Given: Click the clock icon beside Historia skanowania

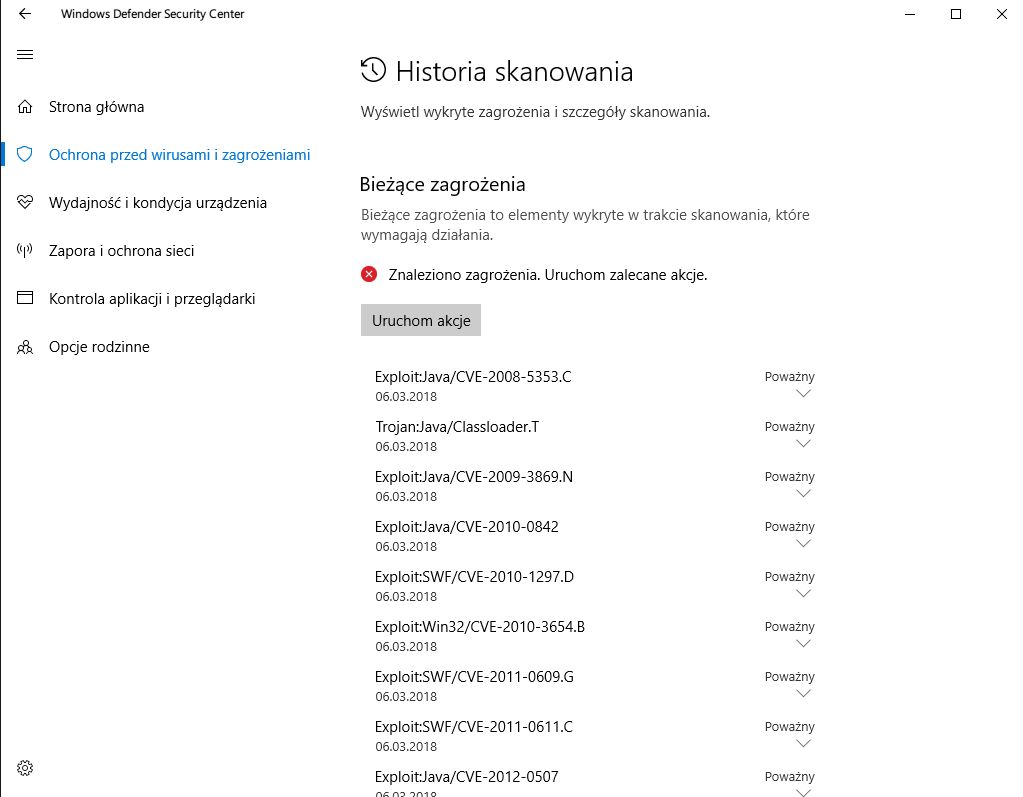Looking at the screenshot, I should click(372, 70).
